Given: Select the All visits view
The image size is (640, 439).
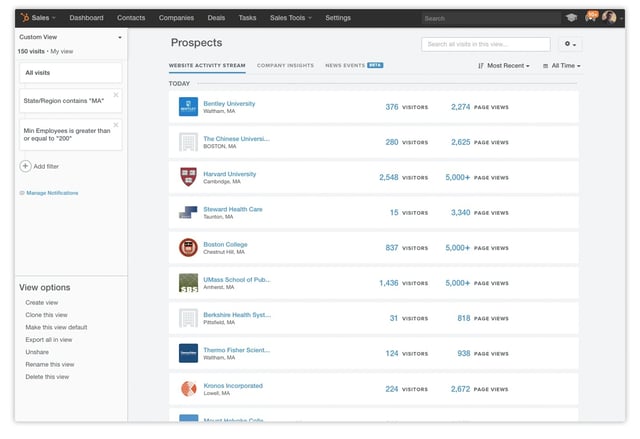Looking at the screenshot, I should tap(71, 73).
